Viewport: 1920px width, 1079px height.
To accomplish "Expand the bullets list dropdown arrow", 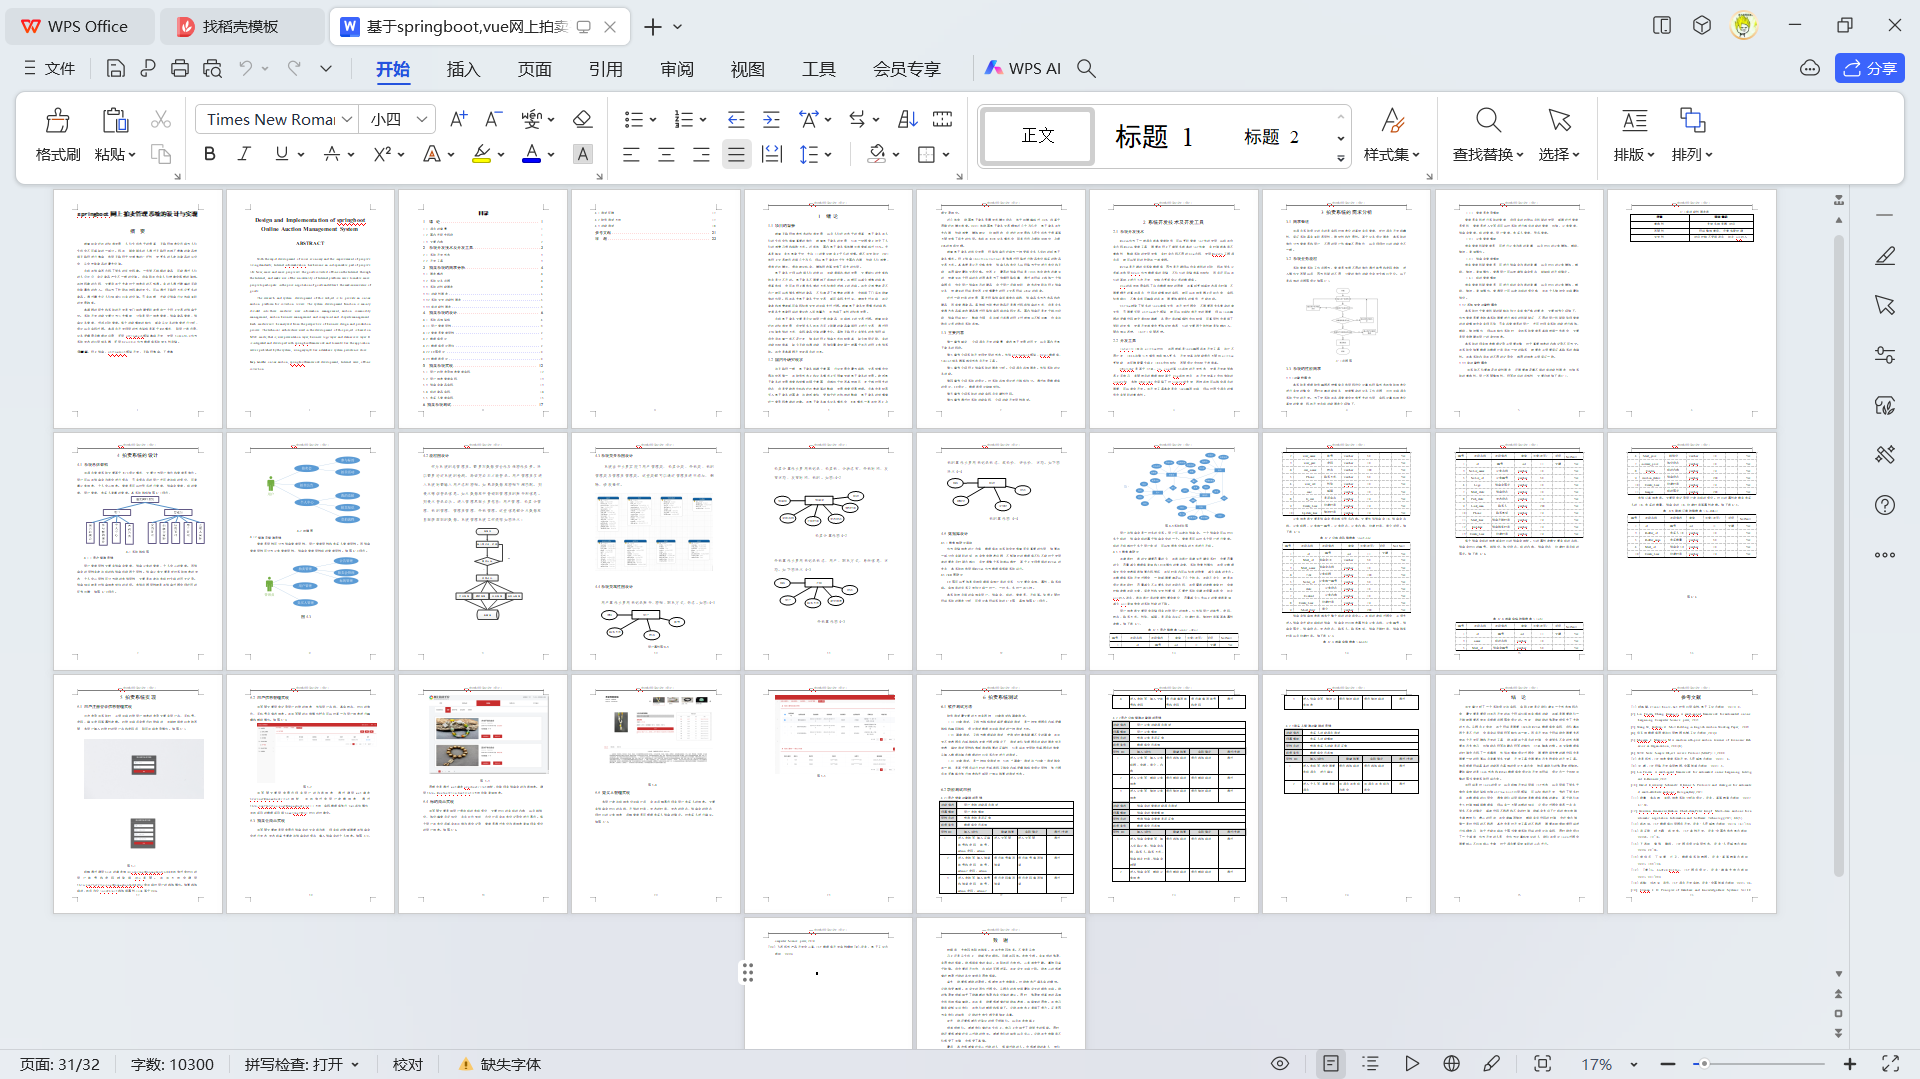I will point(653,120).
